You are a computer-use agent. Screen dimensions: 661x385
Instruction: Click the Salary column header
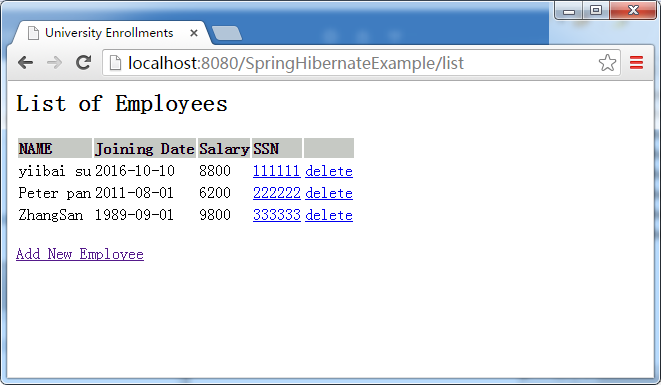tap(224, 148)
